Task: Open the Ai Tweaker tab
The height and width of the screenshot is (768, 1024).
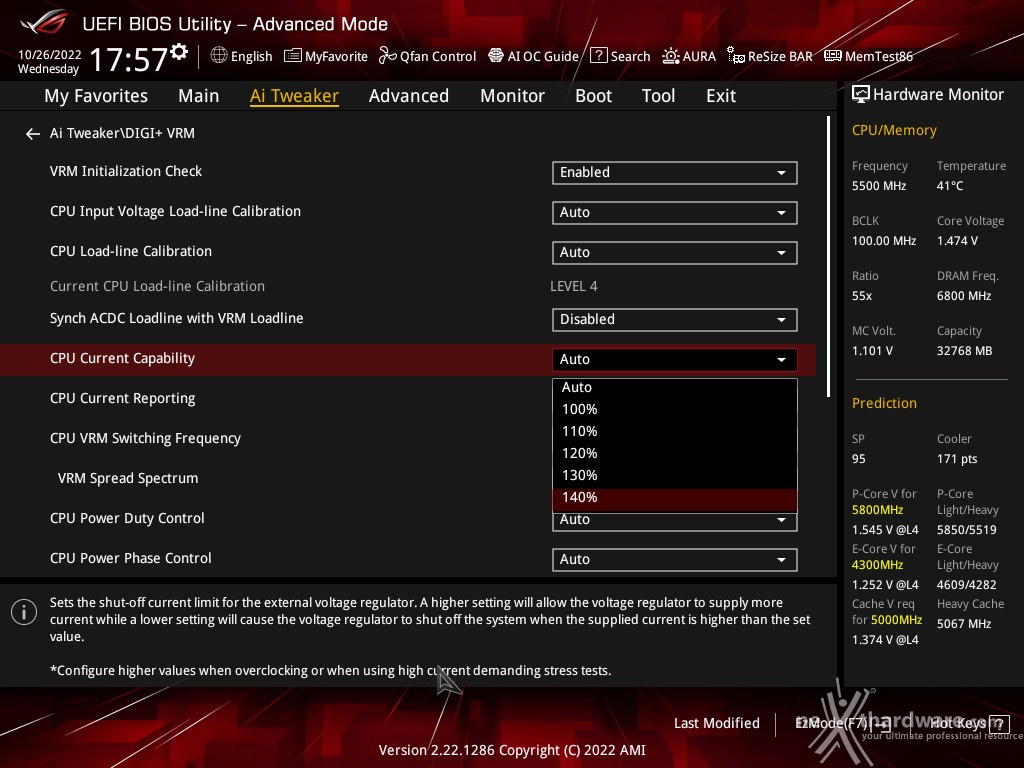Action: pyautogui.click(x=294, y=96)
